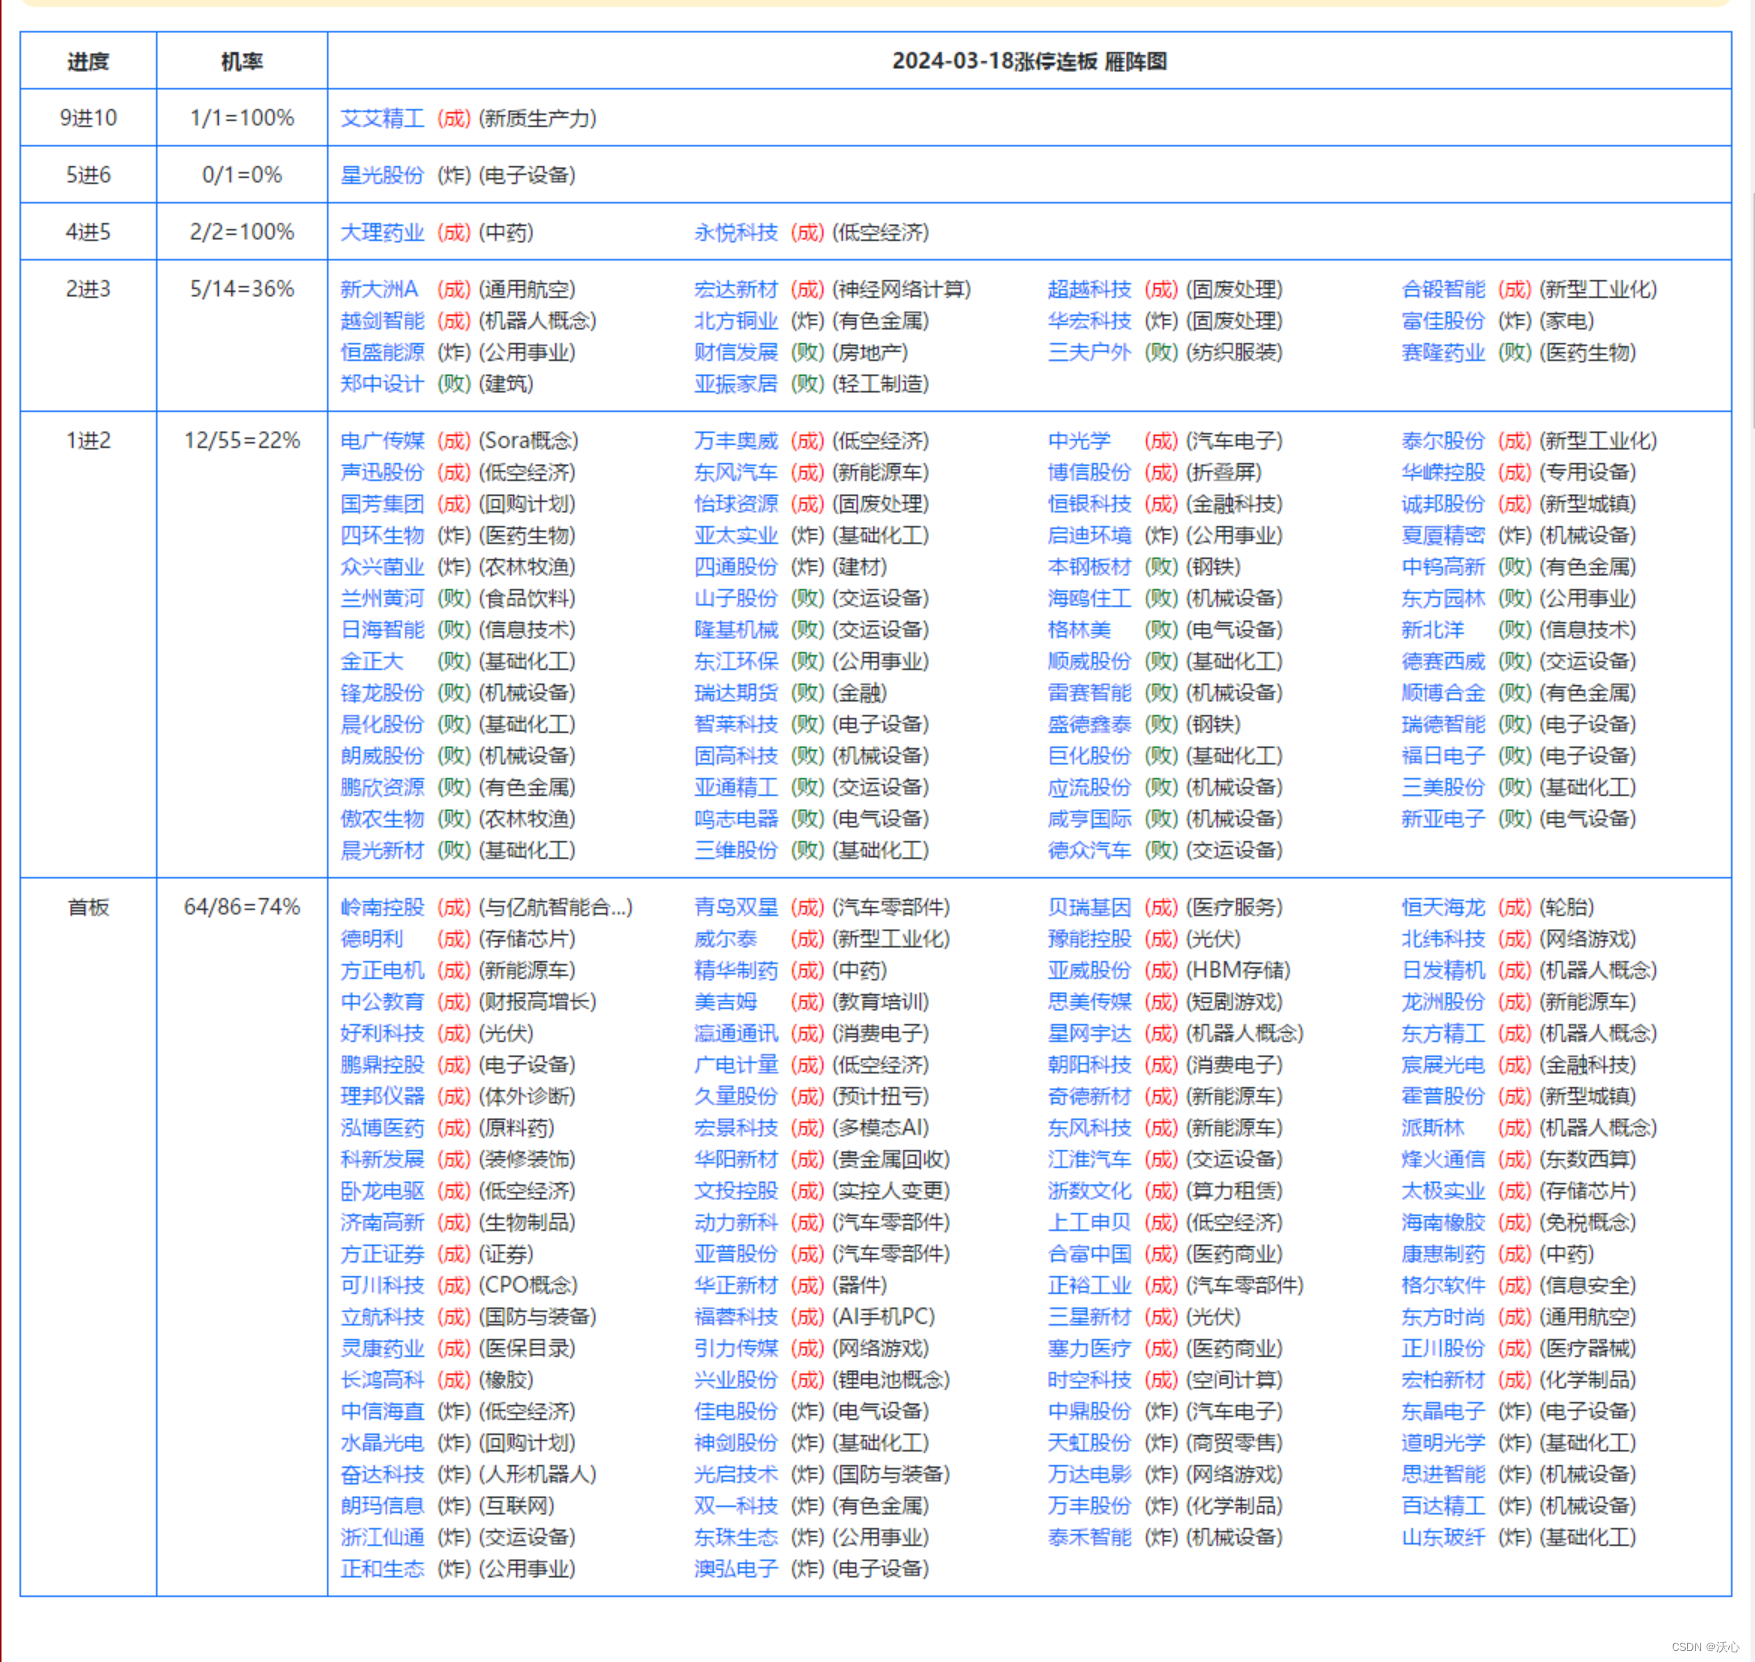Open the 可川科技 link

382,1285
